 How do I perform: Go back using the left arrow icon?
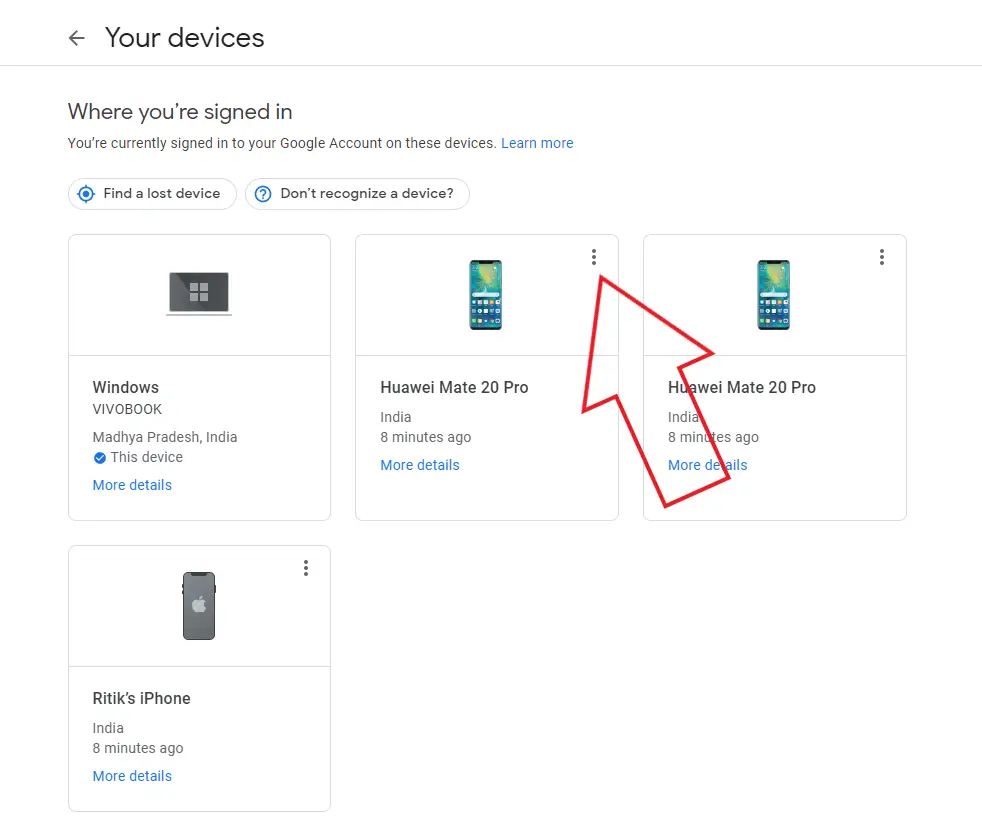76,38
